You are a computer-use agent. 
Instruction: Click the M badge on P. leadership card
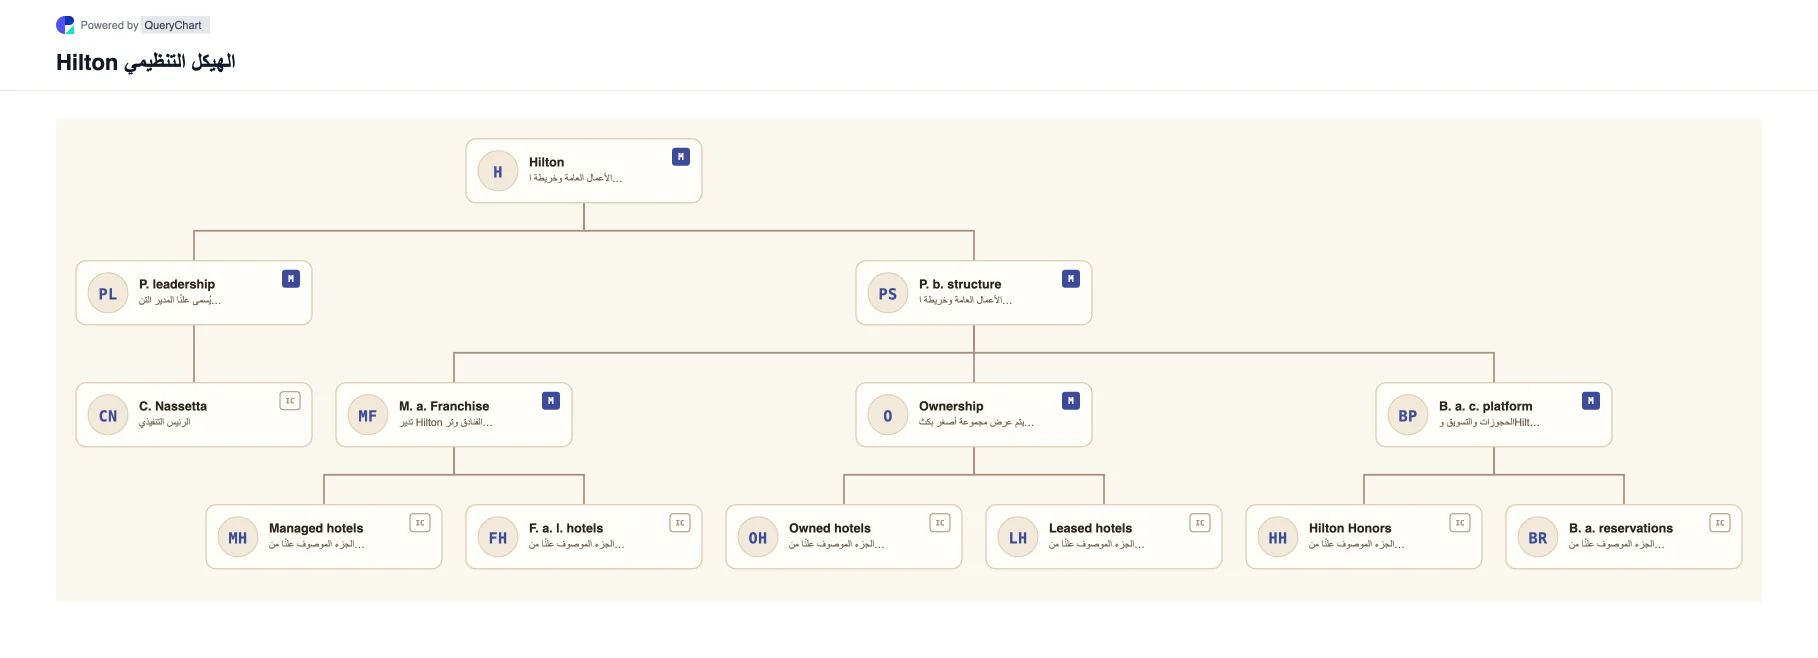pos(291,279)
